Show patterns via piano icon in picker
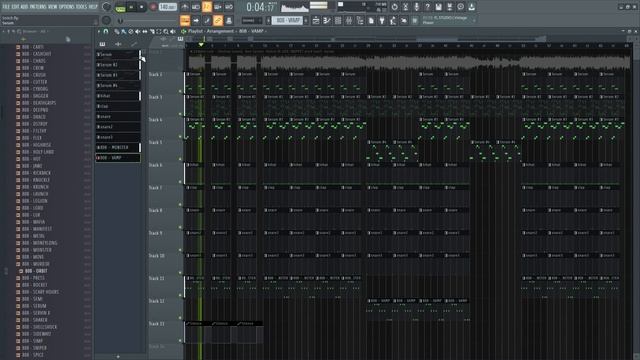 [102, 44]
